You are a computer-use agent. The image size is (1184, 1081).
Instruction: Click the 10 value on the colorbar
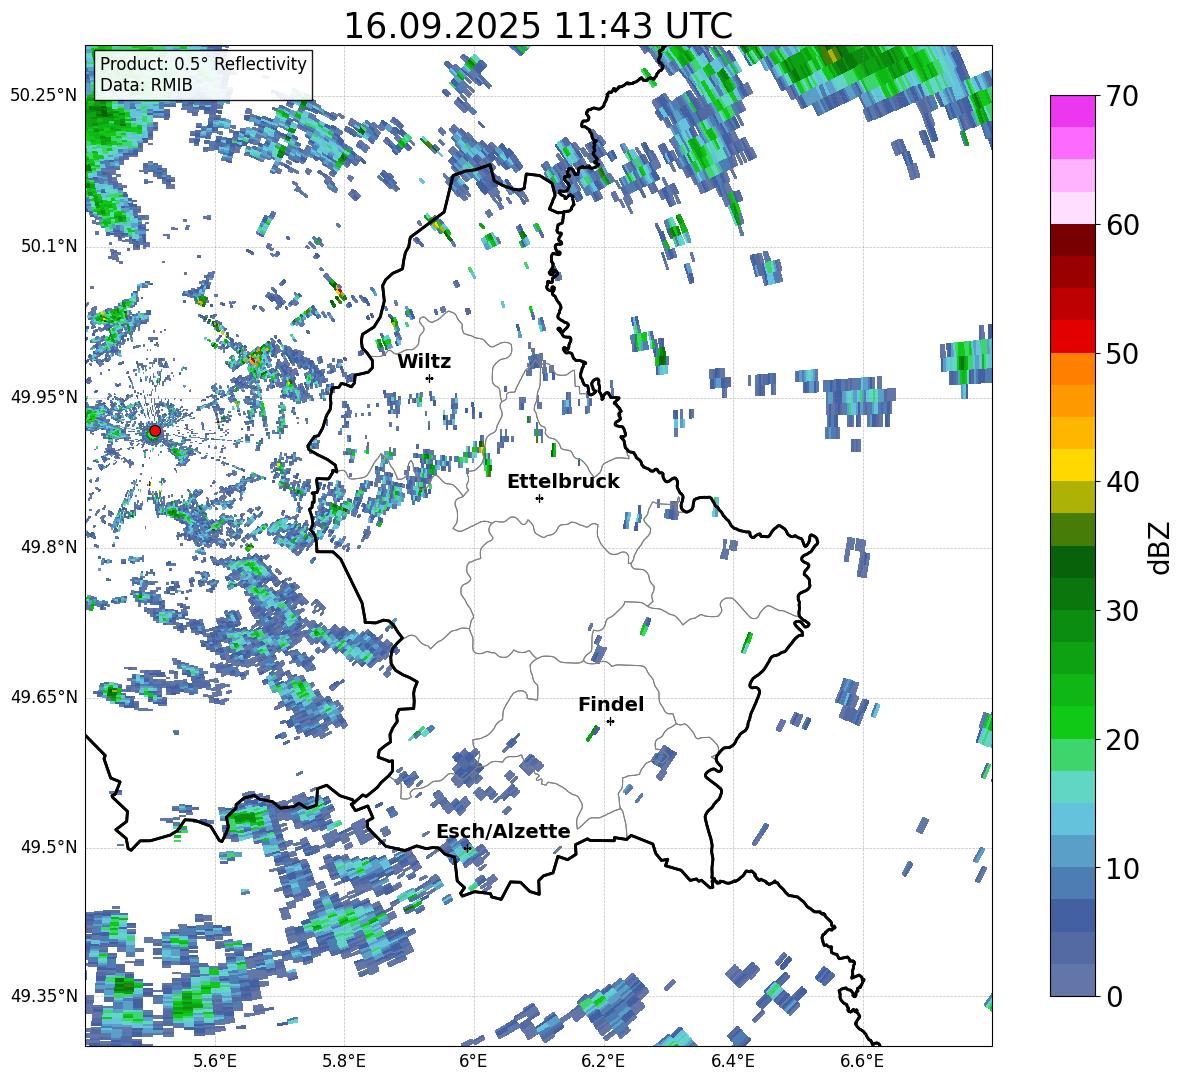(x=1122, y=868)
